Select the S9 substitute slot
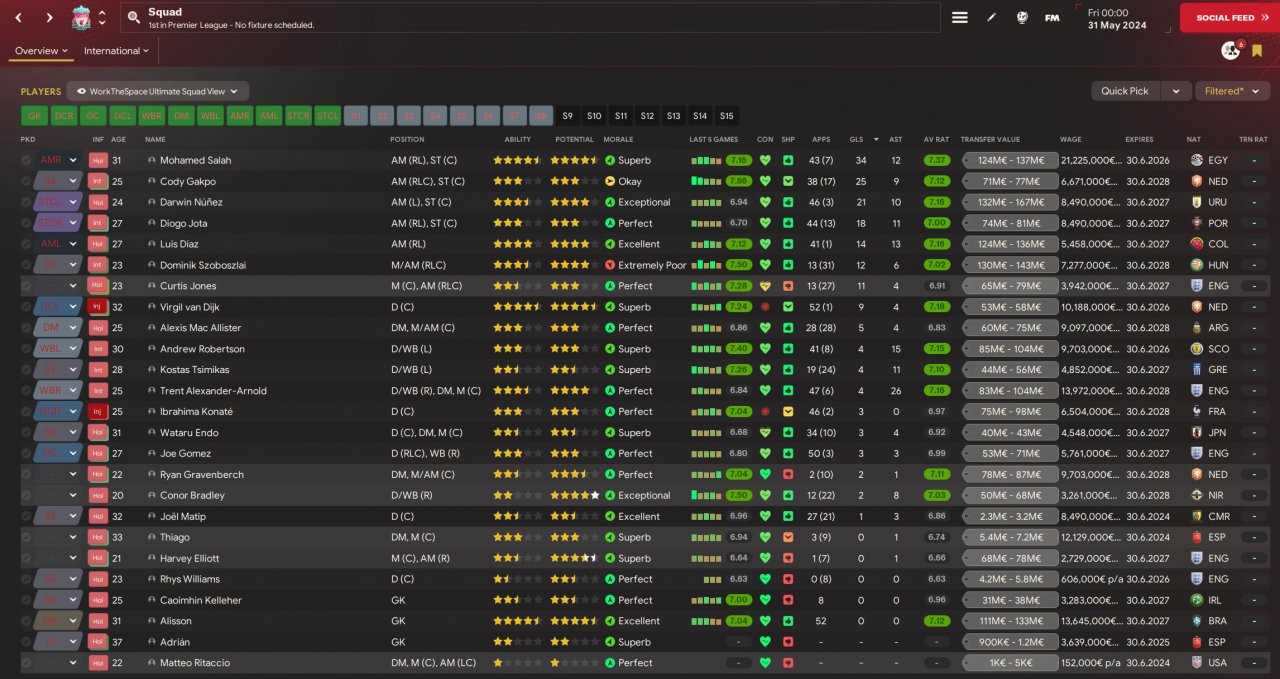 tap(568, 116)
